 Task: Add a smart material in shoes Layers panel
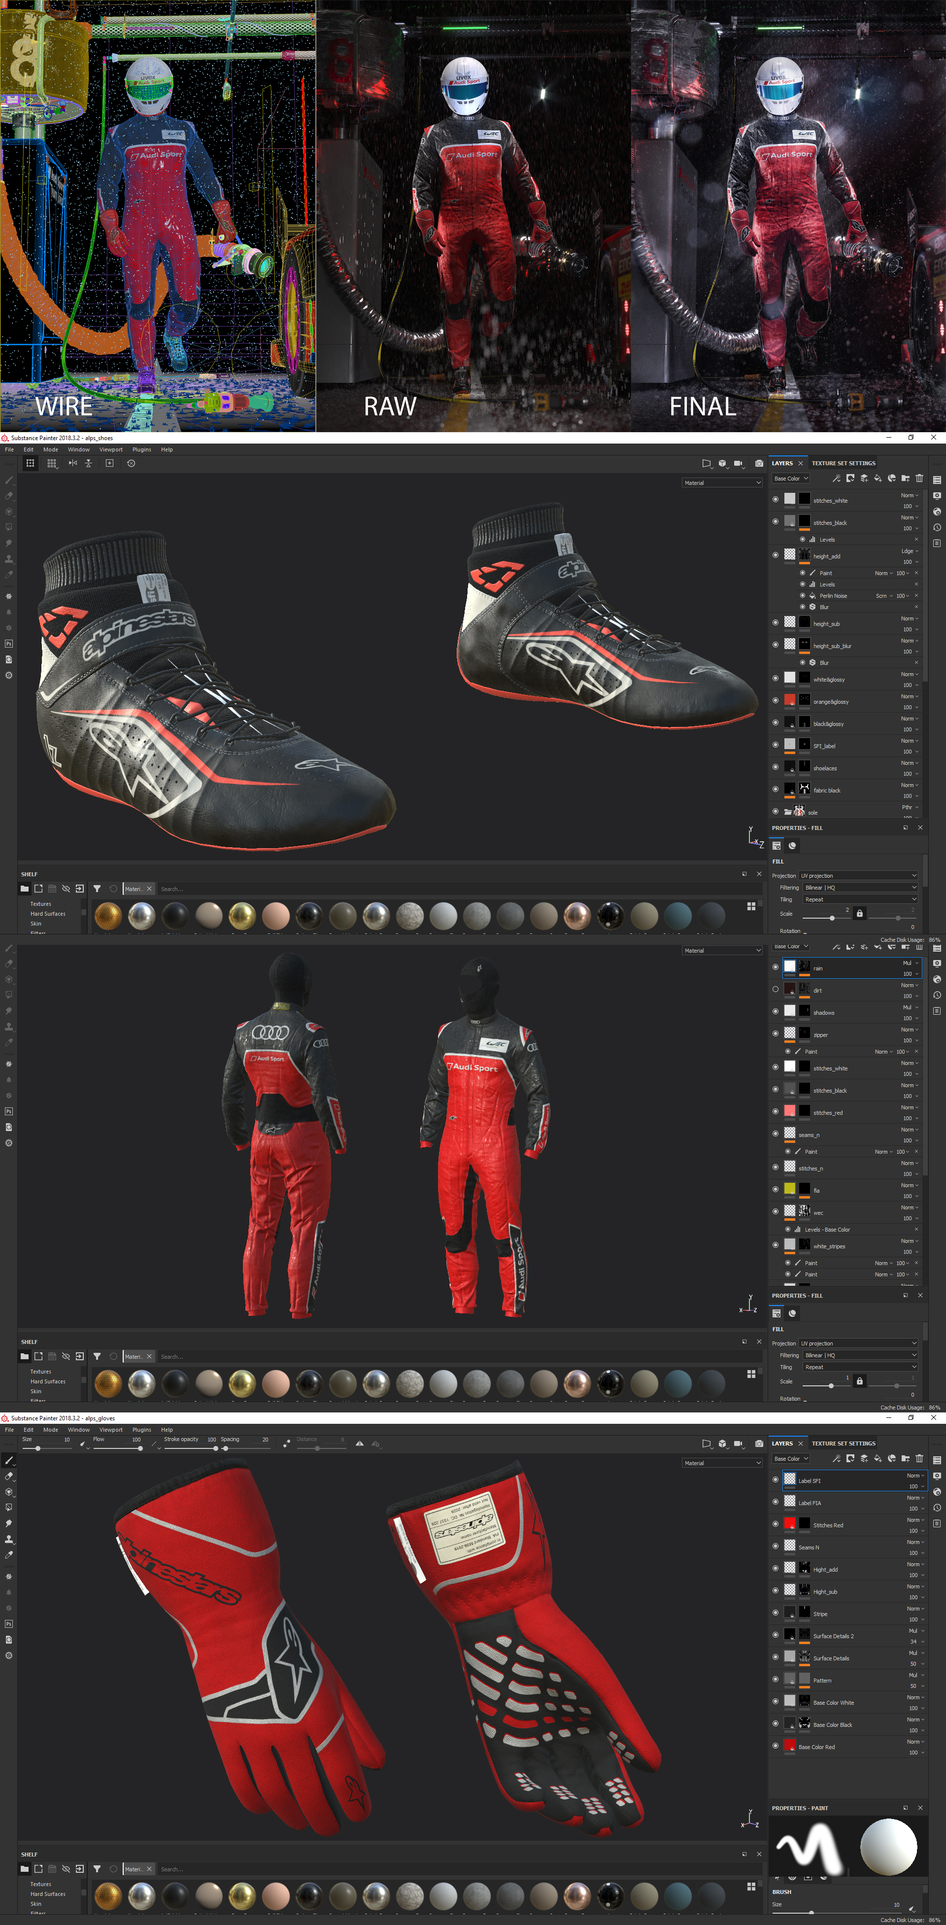[x=892, y=478]
